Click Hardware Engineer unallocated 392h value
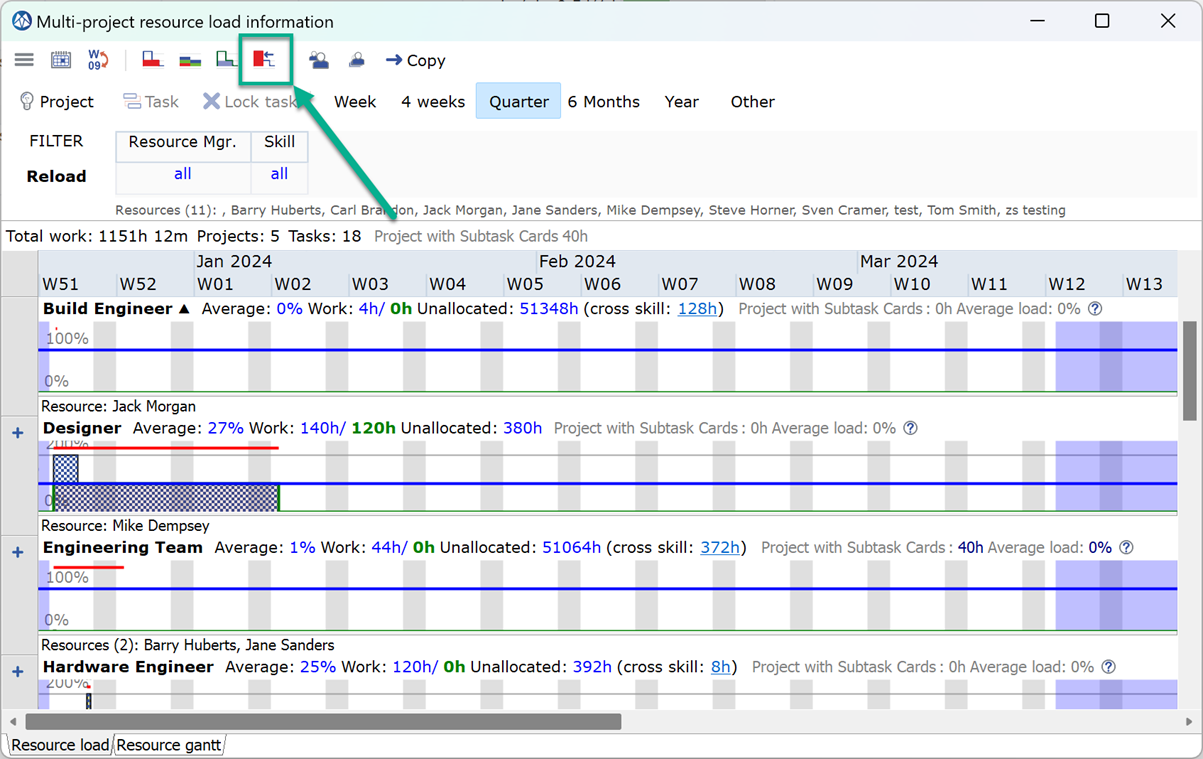The height and width of the screenshot is (759, 1203). coord(592,667)
